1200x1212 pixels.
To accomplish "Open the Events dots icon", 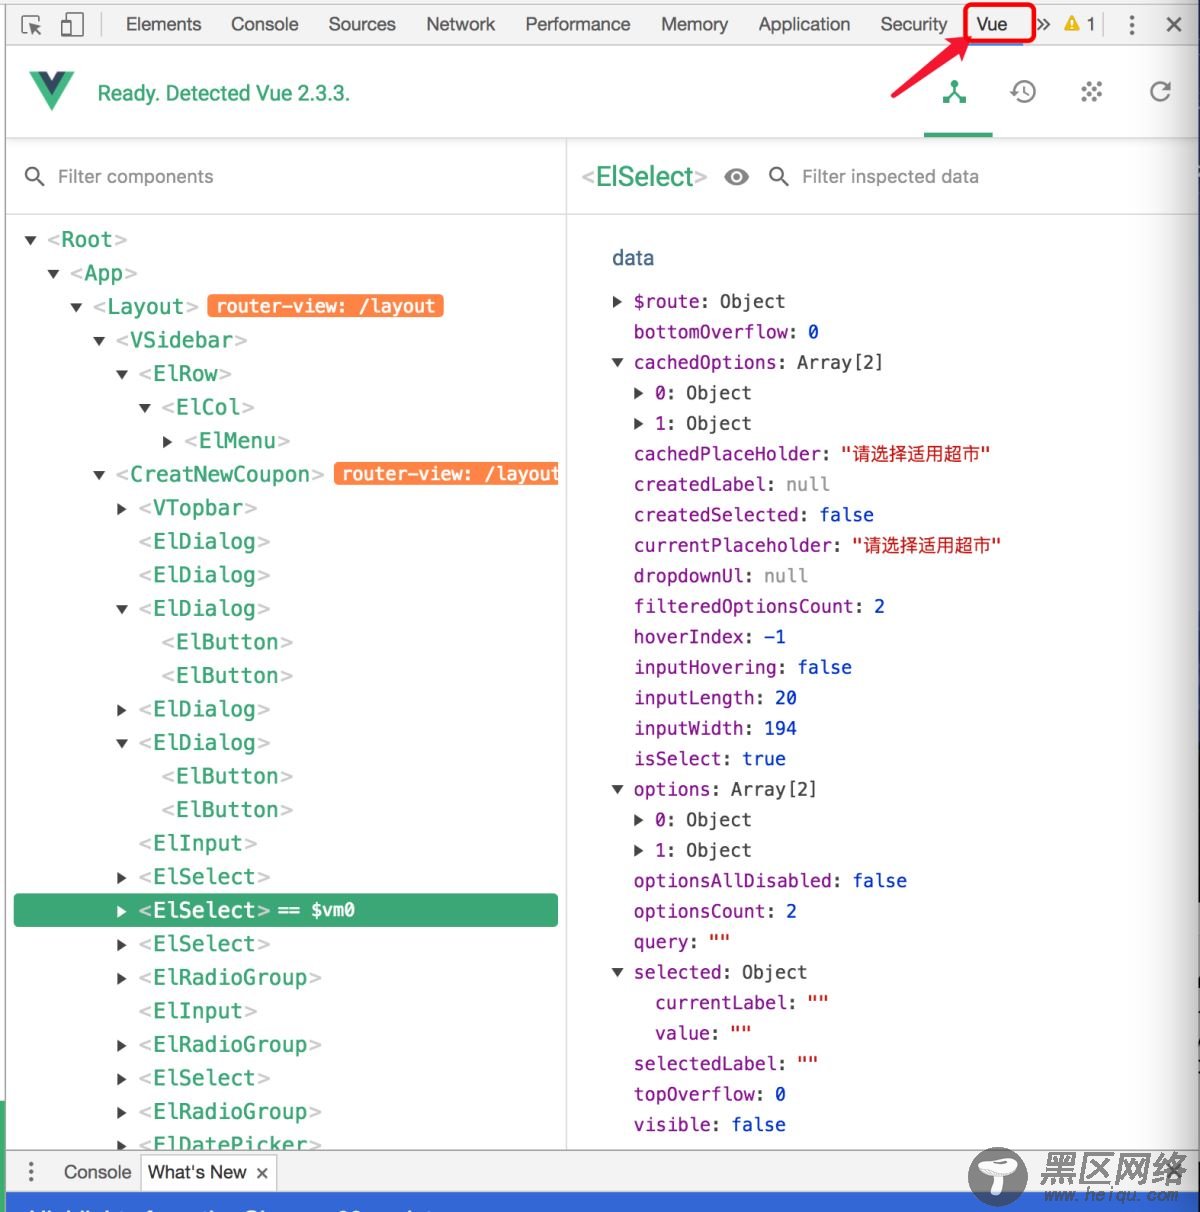I will [1091, 92].
